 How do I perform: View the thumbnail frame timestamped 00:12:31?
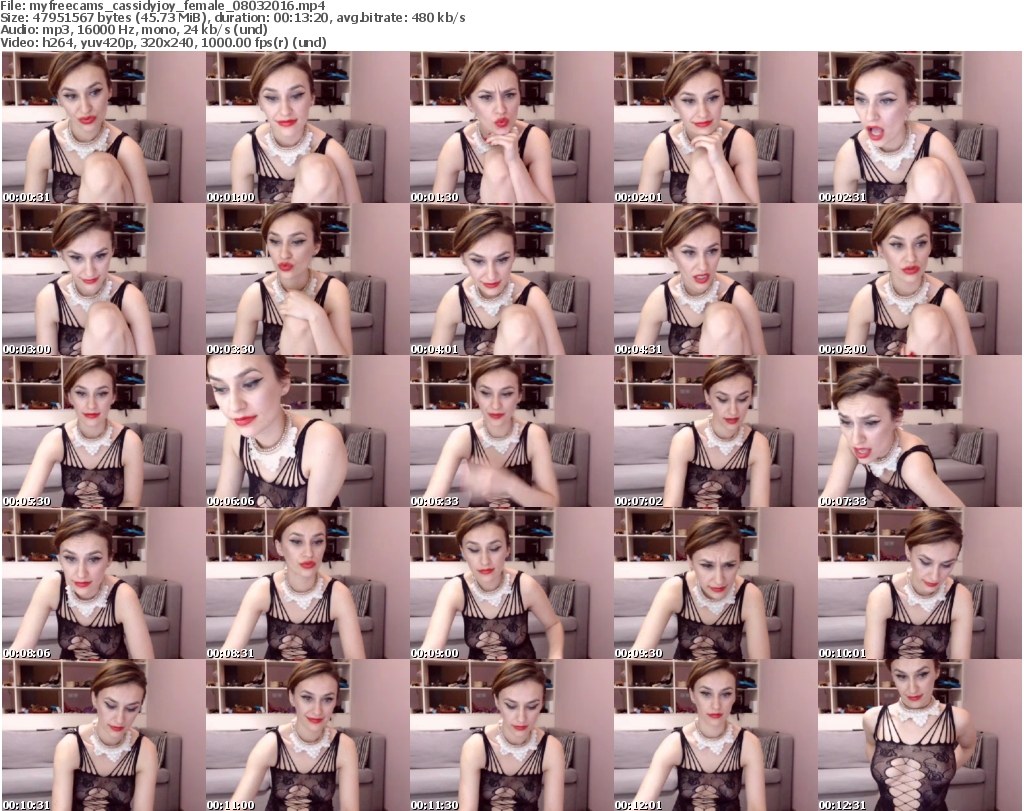pyautogui.click(x=920, y=735)
